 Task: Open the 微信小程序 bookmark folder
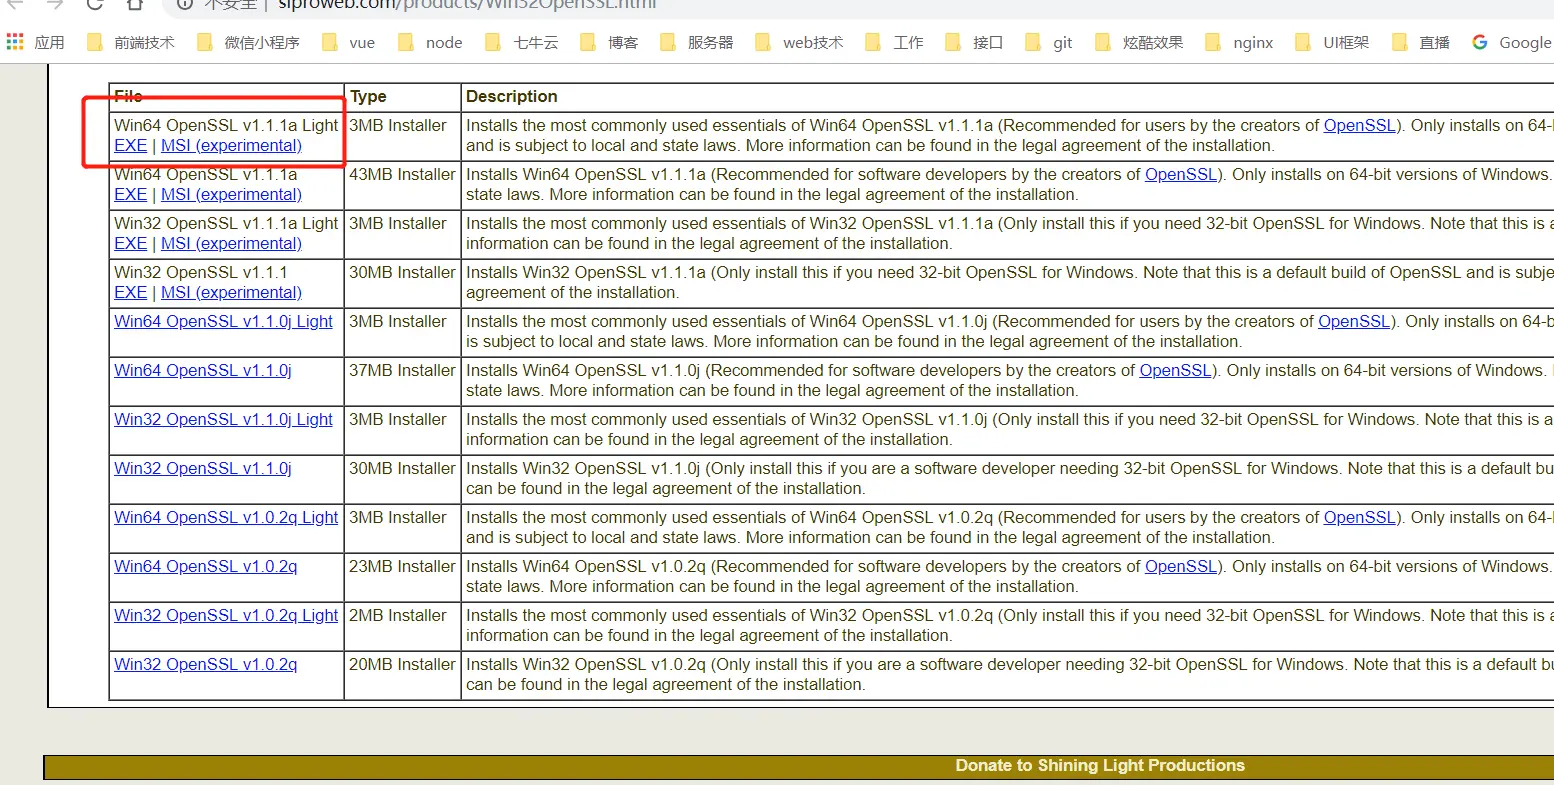[x=248, y=42]
